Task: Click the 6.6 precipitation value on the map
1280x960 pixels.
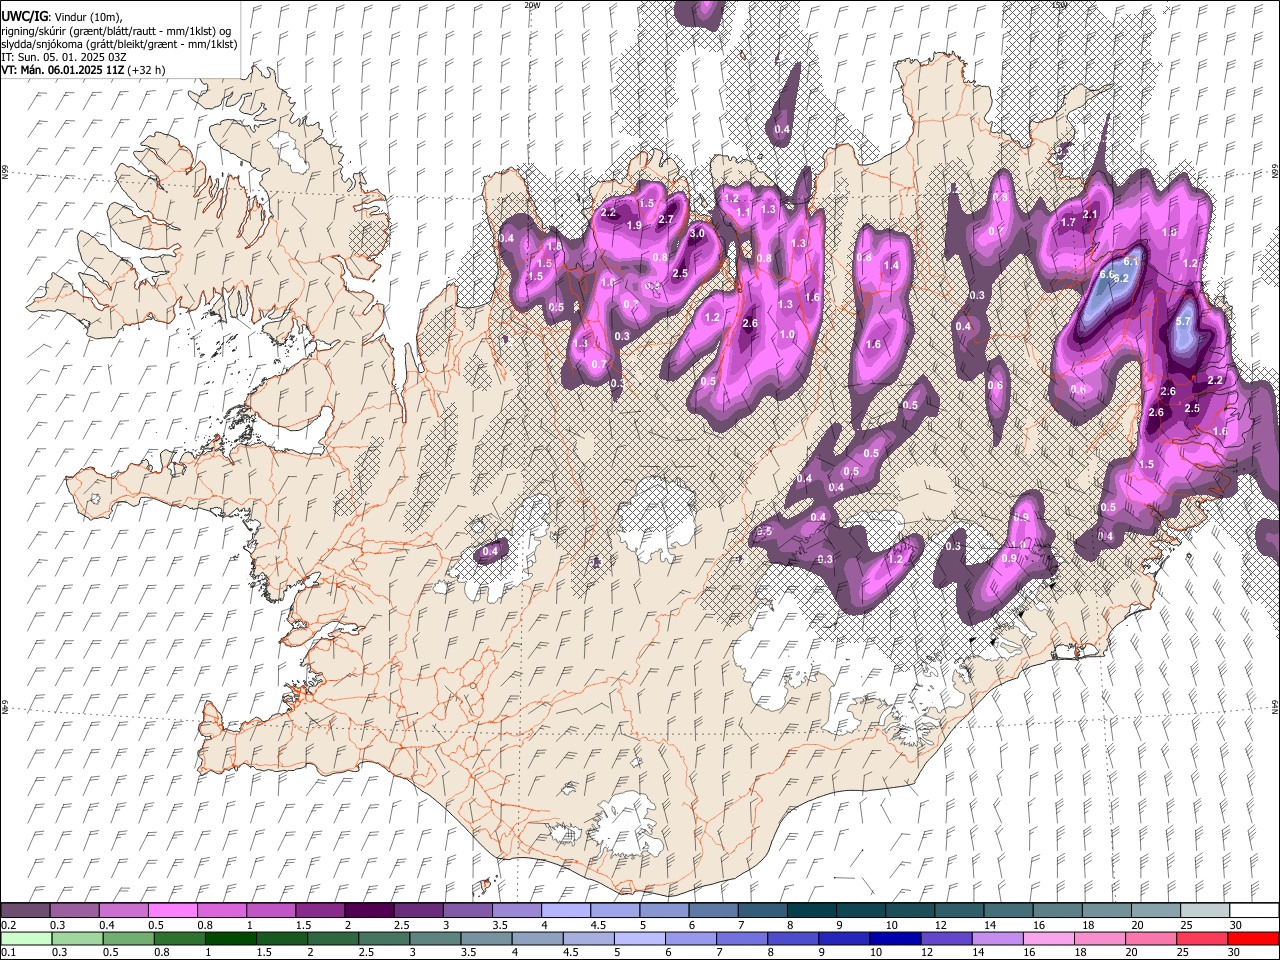Action: click(x=1107, y=274)
